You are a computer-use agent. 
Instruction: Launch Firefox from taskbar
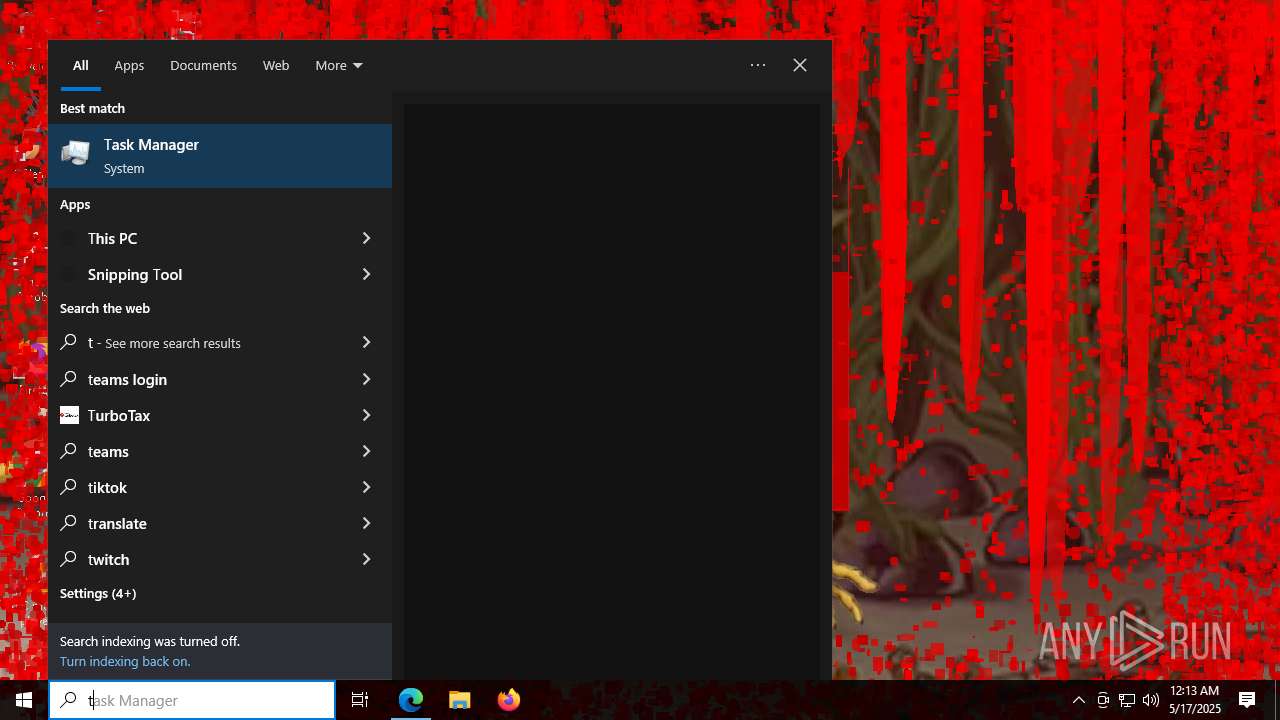[509, 700]
